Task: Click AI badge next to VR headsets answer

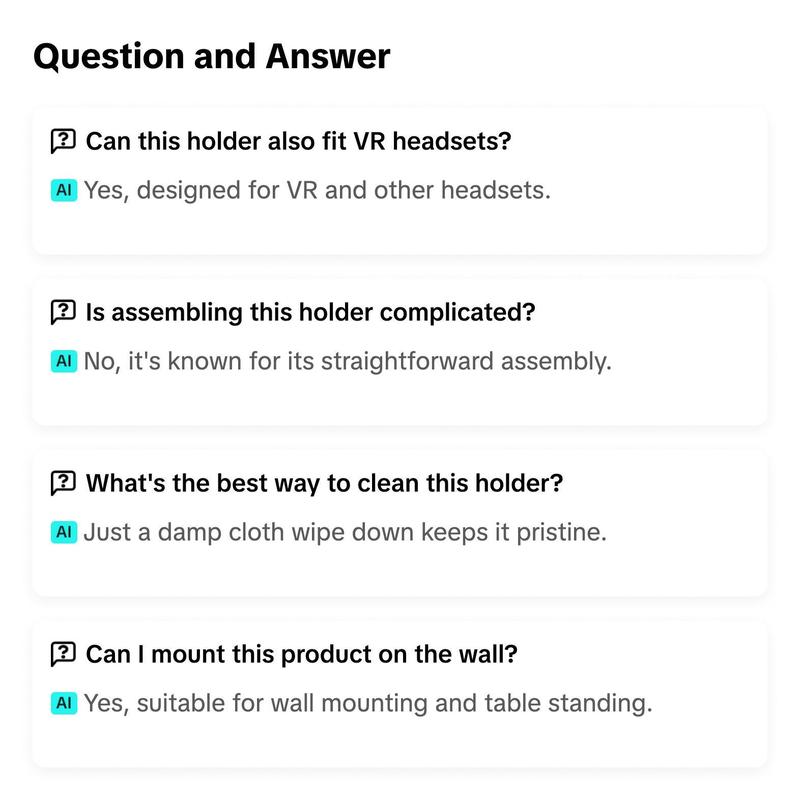Action: 64,190
